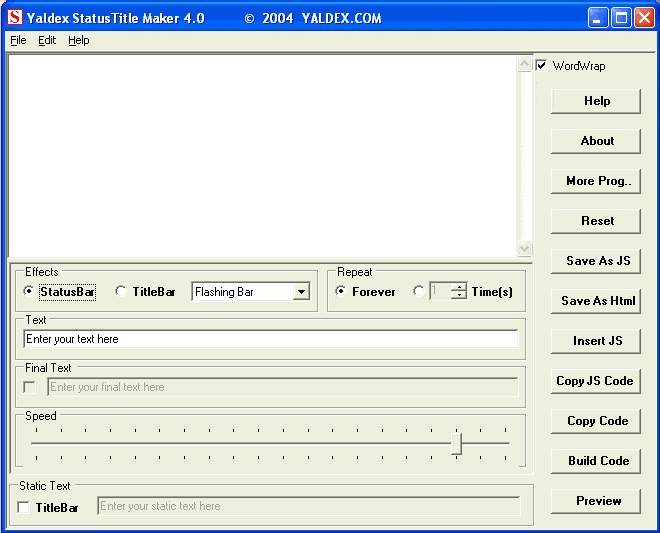Click the code area scroll up arrow
Screen dimensions: 660x533
point(524,64)
